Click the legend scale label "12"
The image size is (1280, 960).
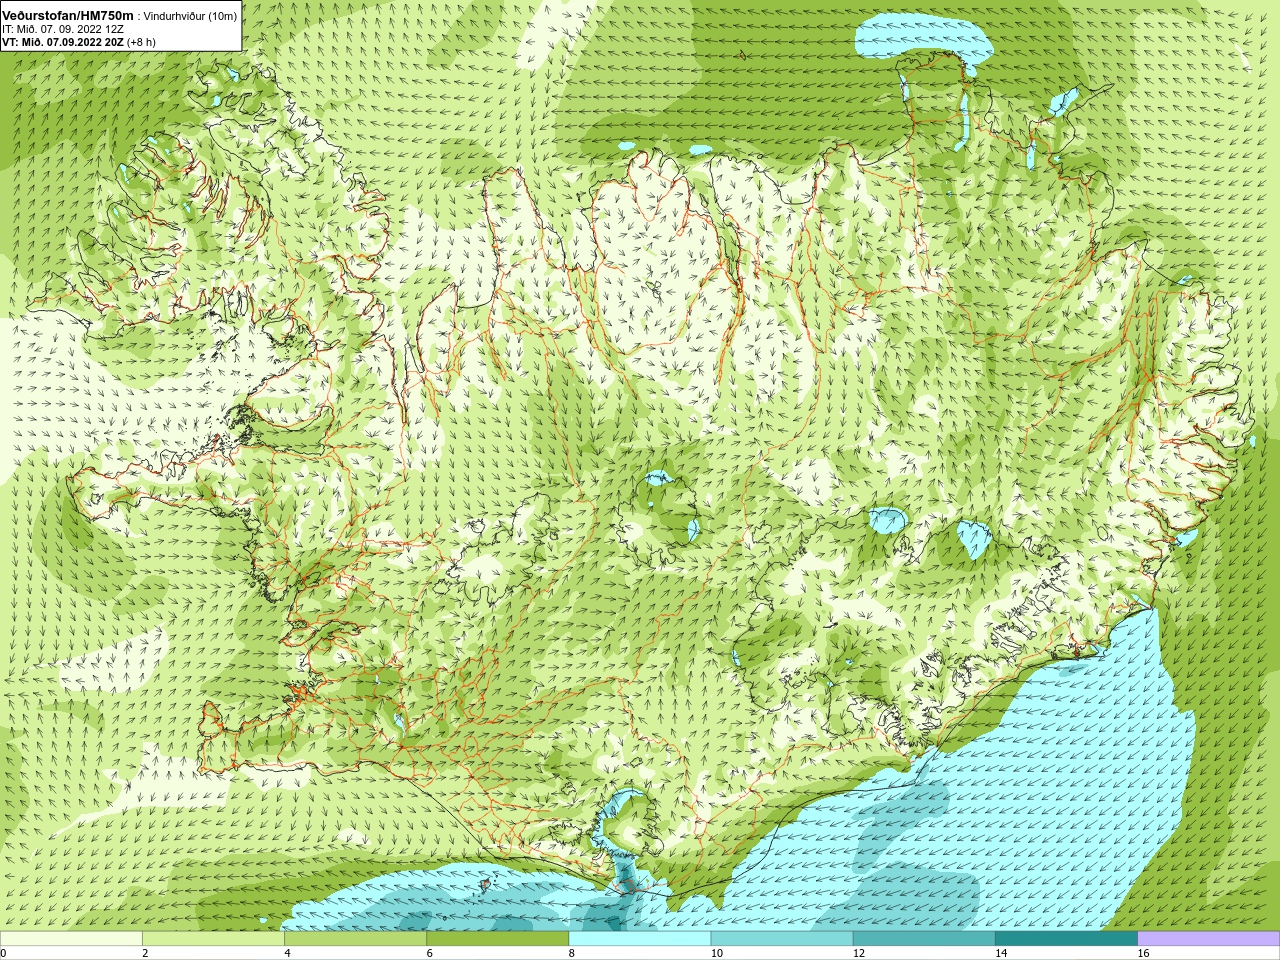pyautogui.click(x=858, y=953)
